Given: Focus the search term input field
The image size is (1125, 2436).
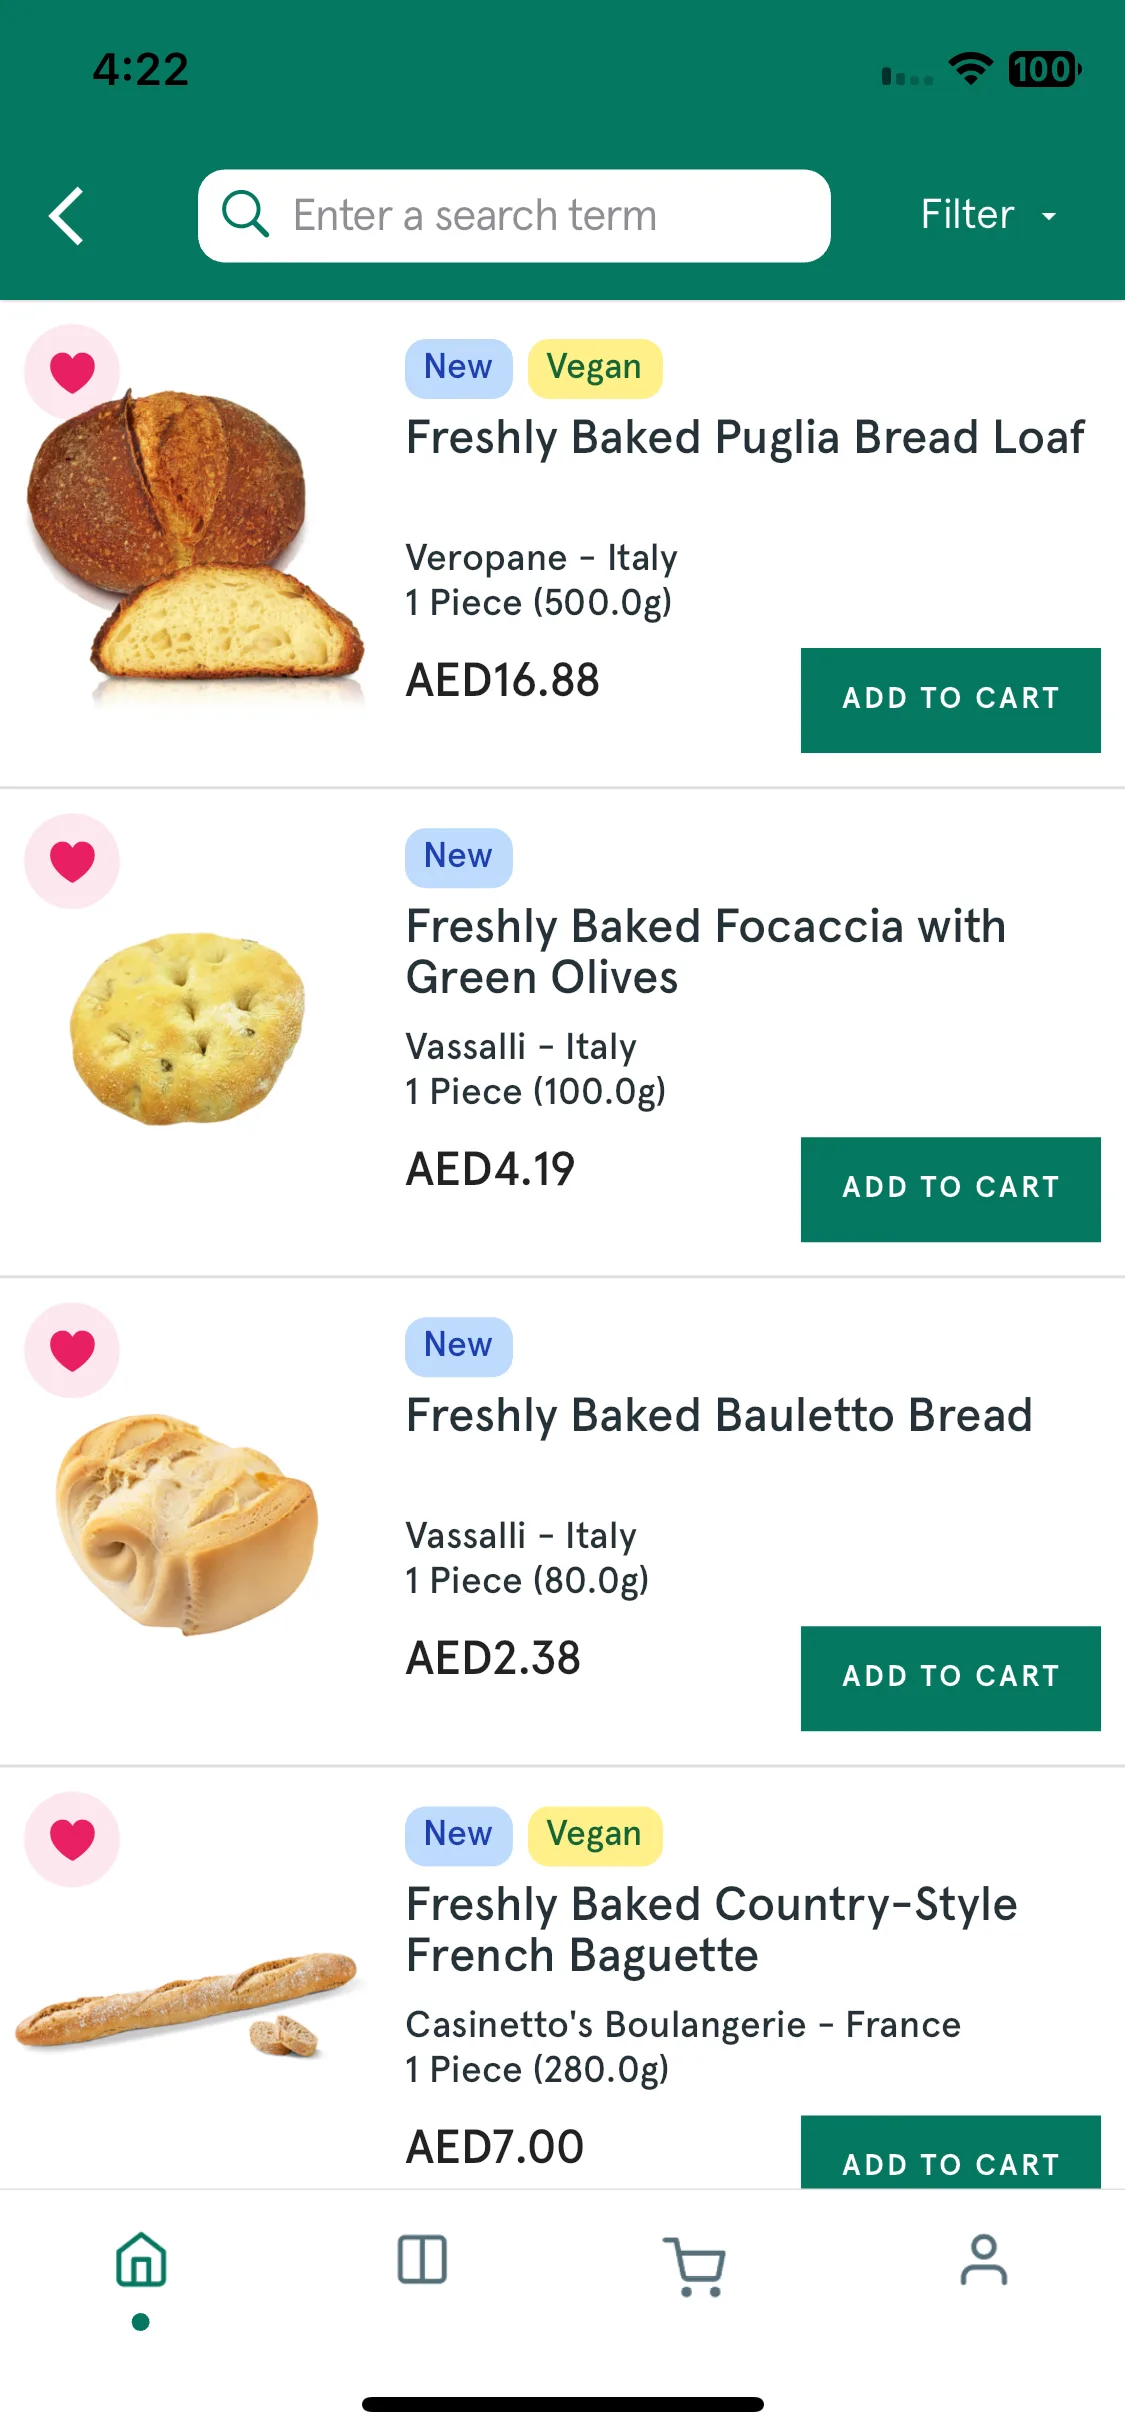Looking at the screenshot, I should click(x=514, y=216).
